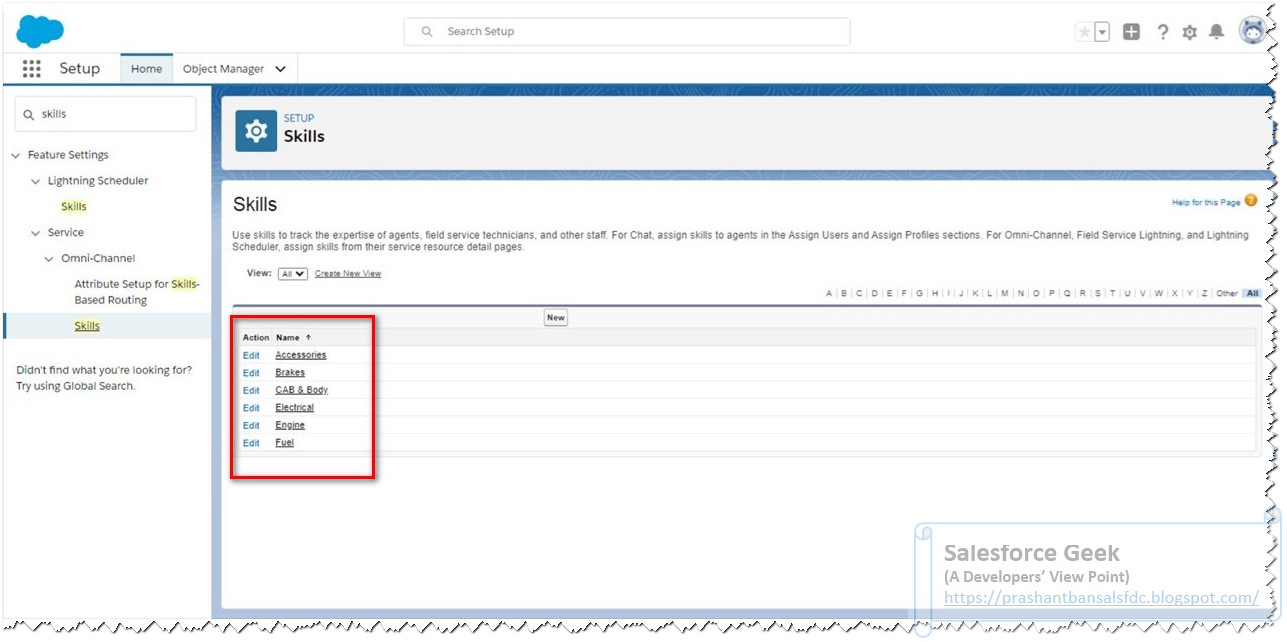Edit the Engine skill
The width and height of the screenshot is (1287, 642).
[251, 425]
